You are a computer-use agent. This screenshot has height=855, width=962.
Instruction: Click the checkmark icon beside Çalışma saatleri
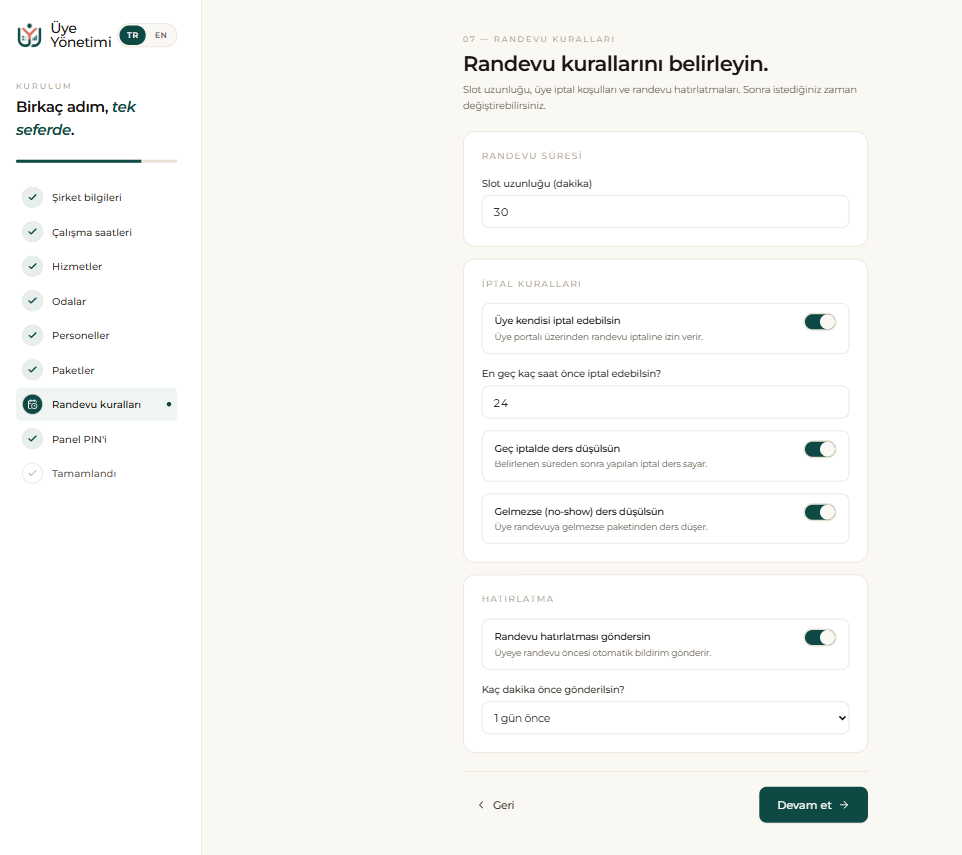click(33, 232)
